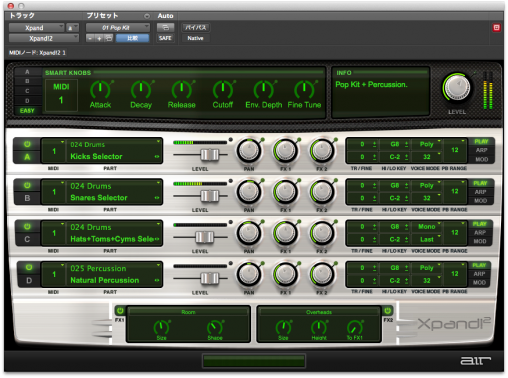The width and height of the screenshot is (508, 378).
Task: Open the Poly voice mode dropdown for part A
Action: [x=427, y=144]
